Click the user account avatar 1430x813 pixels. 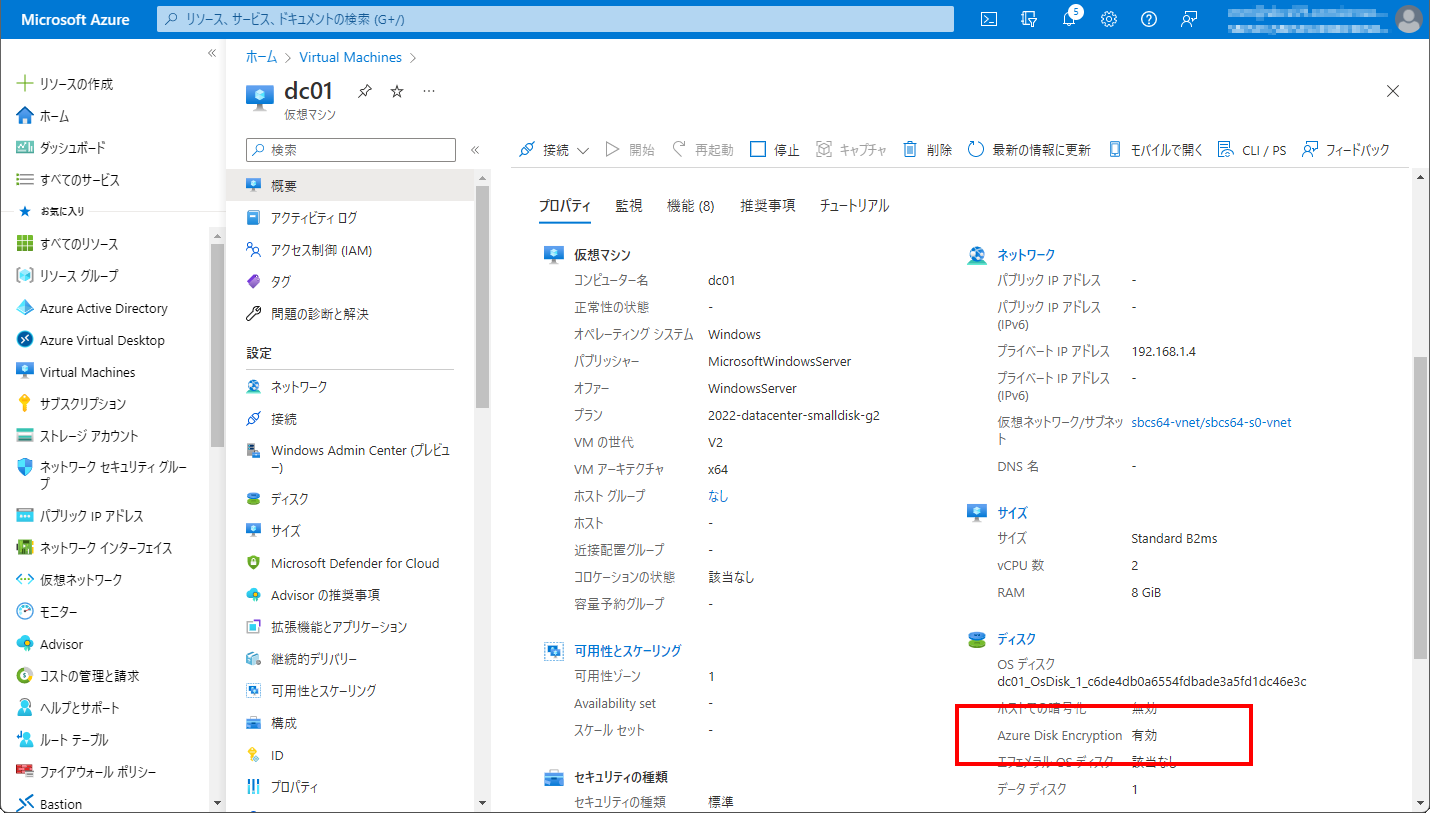tap(1409, 19)
